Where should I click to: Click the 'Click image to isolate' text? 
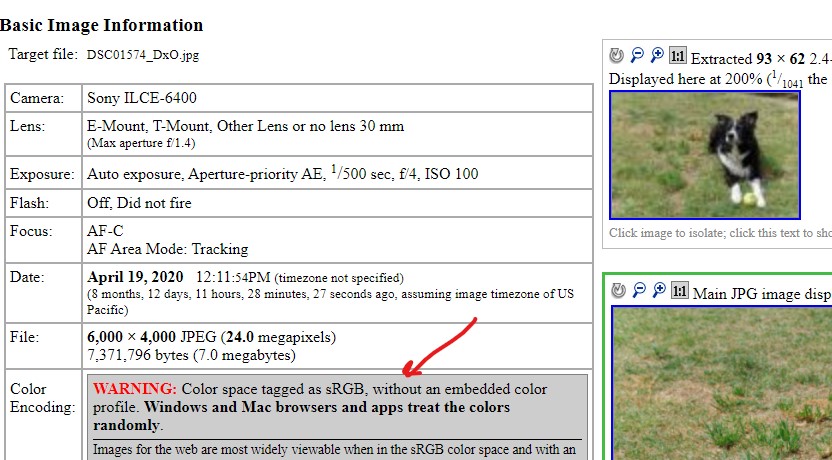pyautogui.click(x=720, y=233)
